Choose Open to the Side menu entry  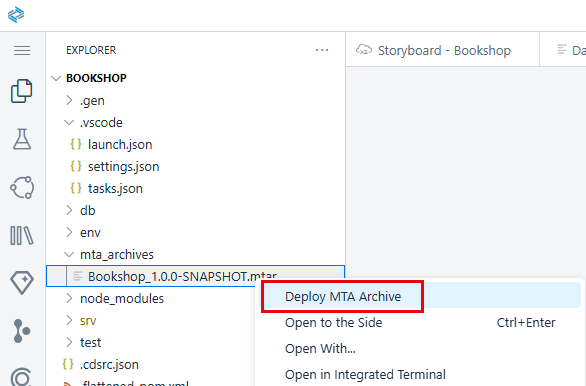tap(420, 322)
